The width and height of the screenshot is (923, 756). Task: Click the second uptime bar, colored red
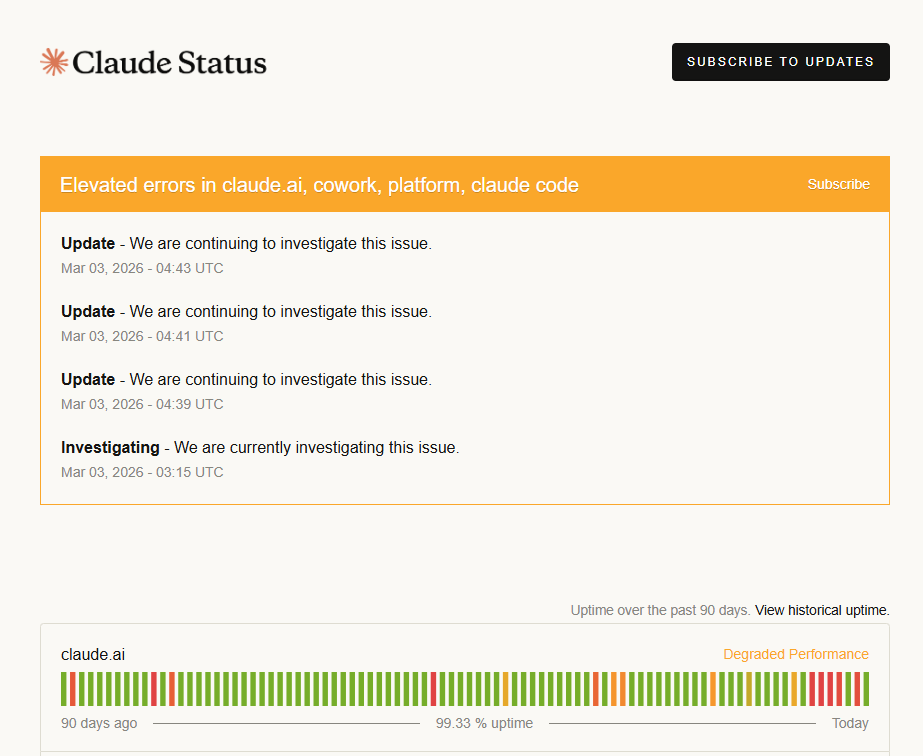click(x=73, y=689)
